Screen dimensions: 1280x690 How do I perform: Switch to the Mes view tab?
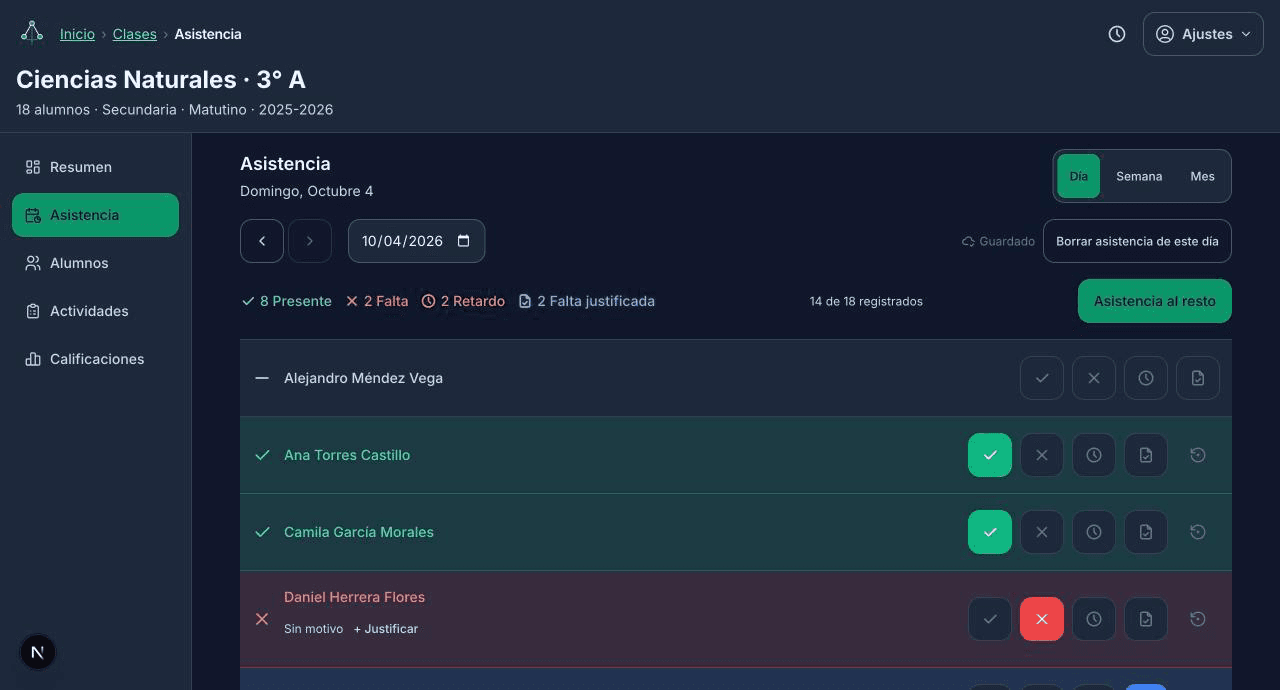coord(1202,176)
